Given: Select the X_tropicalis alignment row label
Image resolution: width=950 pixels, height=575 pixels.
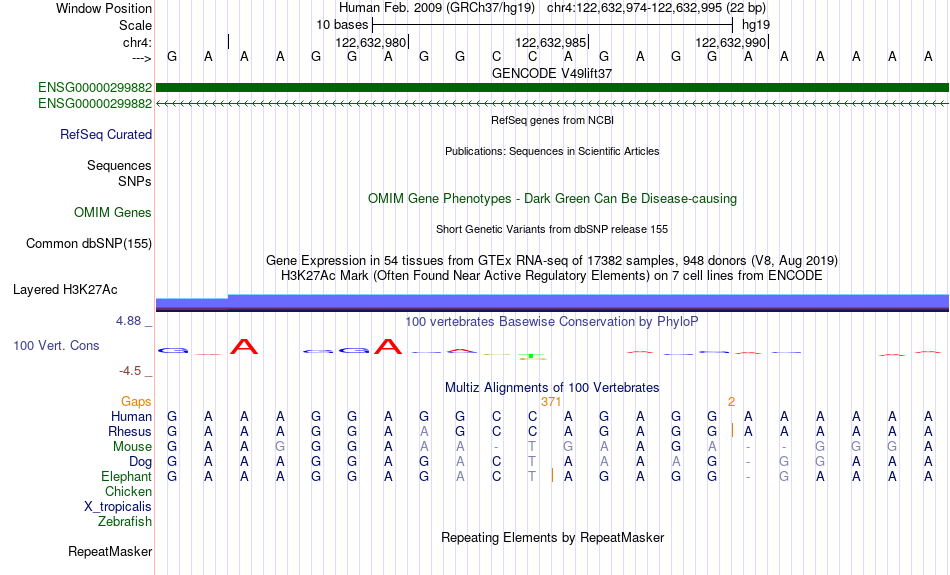Looking at the screenshot, I should point(118,507).
